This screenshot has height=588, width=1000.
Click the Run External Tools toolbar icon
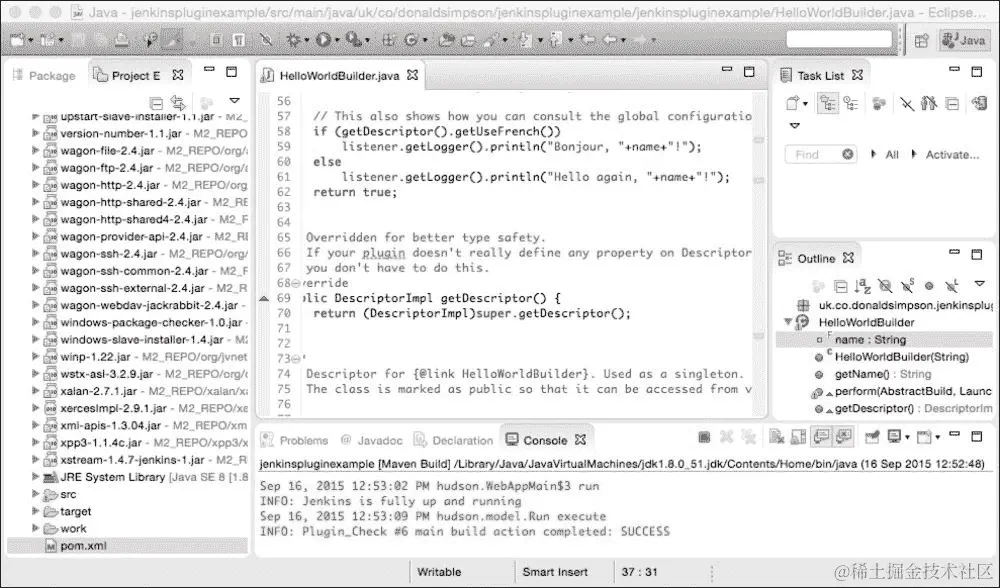[x=353, y=40]
